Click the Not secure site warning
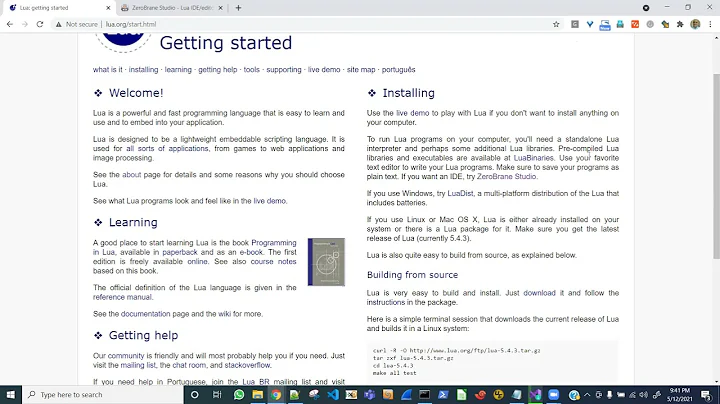 click(77, 24)
